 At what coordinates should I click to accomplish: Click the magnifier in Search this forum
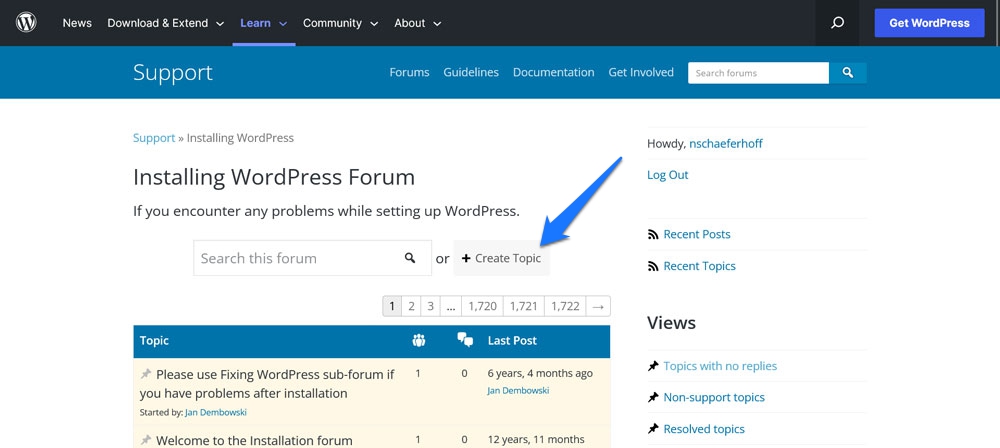[410, 258]
